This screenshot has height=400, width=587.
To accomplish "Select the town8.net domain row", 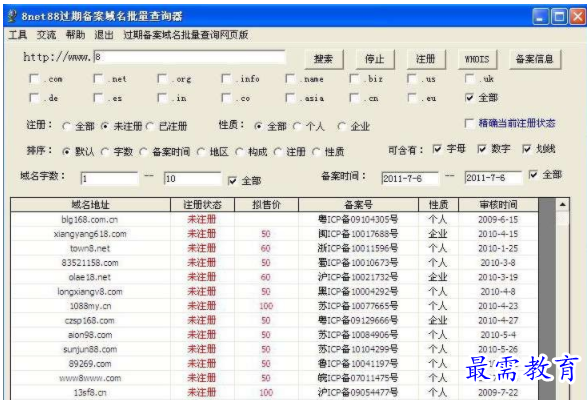I will pos(274,248).
